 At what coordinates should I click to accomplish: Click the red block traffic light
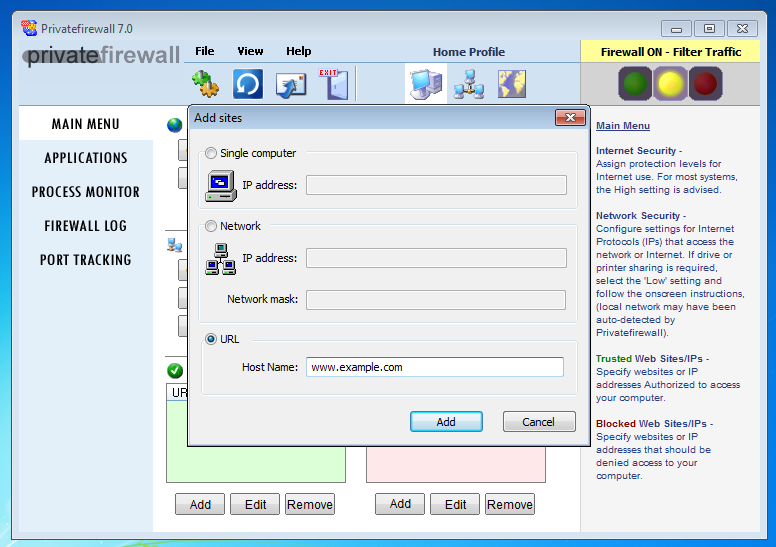pos(705,83)
